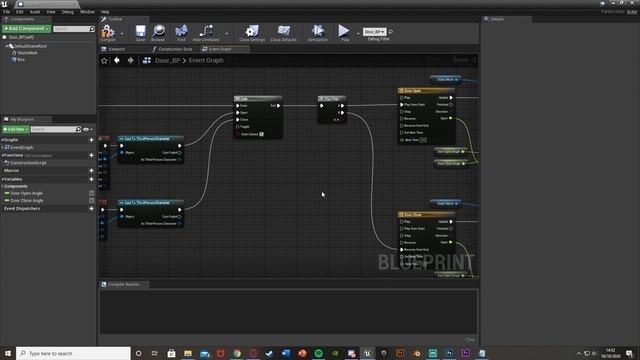Open the Hide Unrelated options dropdown arrow
The width and height of the screenshot is (640, 360).
coord(227,33)
